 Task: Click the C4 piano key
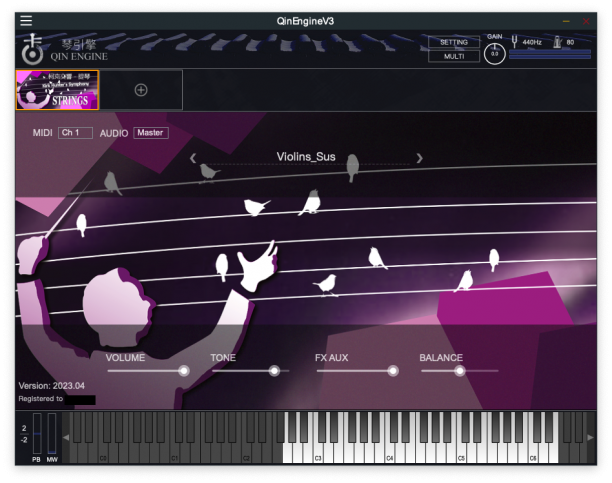[390, 454]
